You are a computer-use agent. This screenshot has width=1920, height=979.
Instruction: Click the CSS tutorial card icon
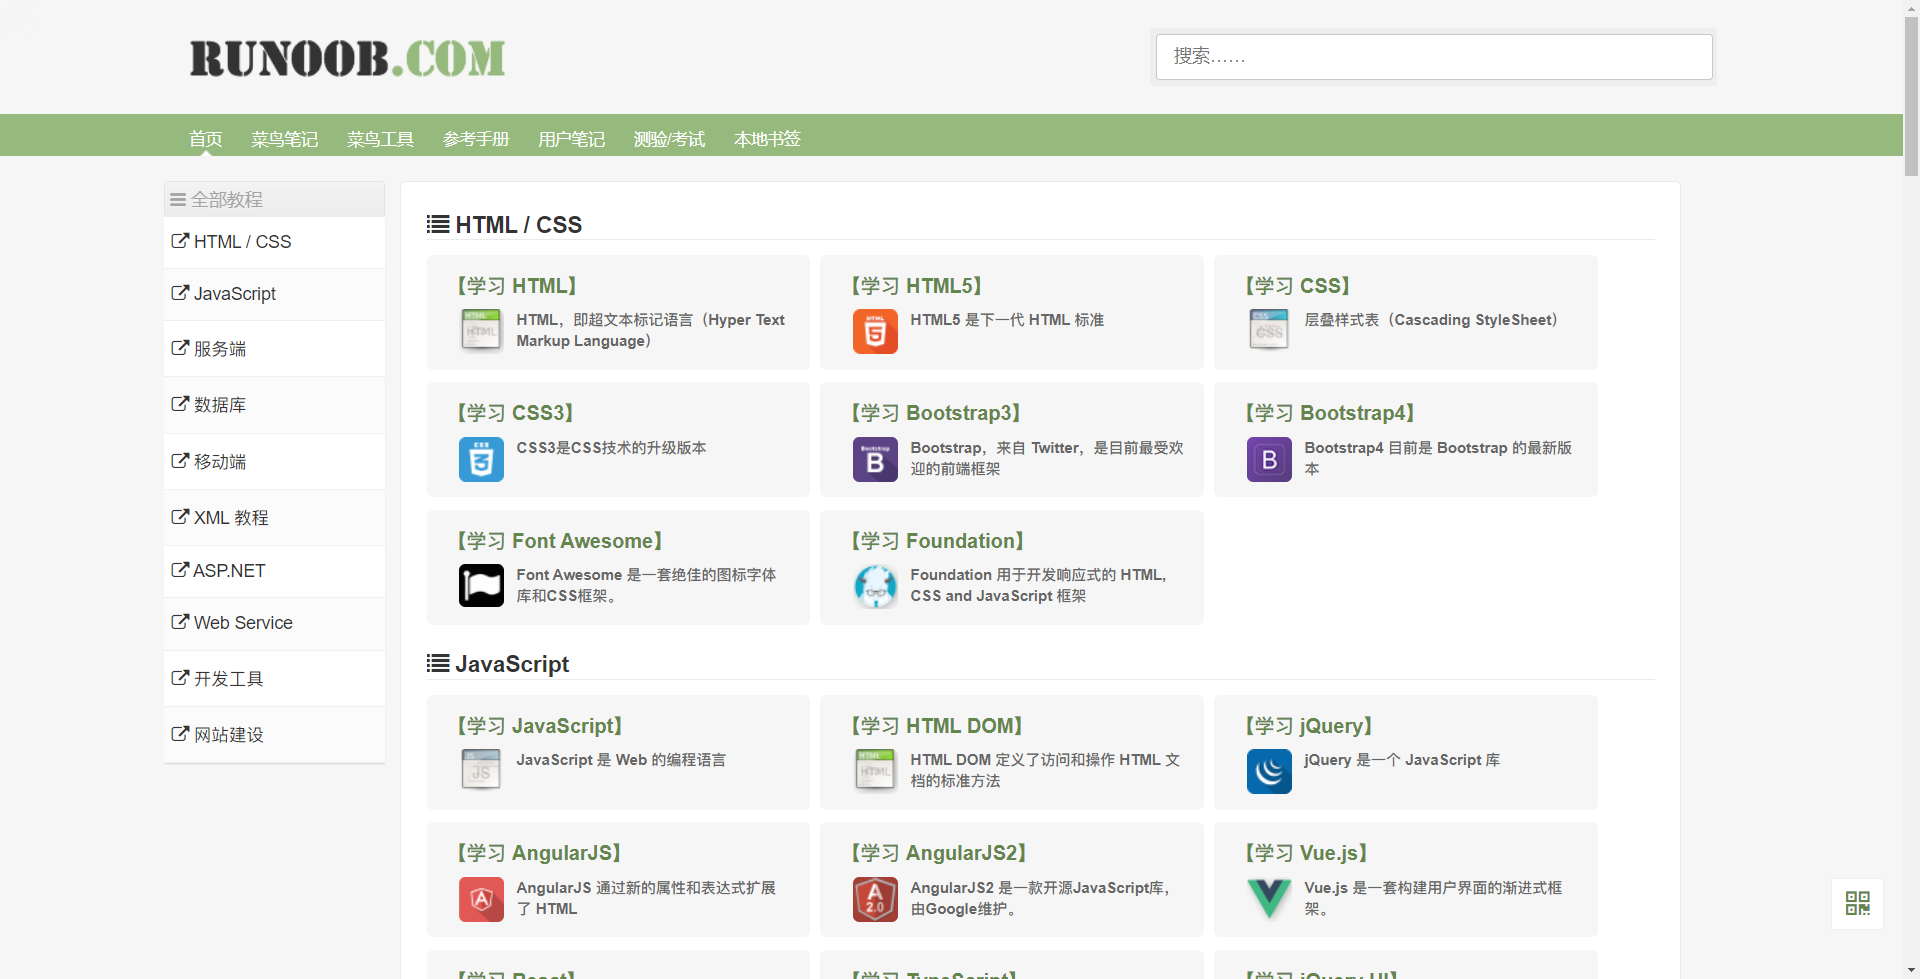click(x=1269, y=332)
